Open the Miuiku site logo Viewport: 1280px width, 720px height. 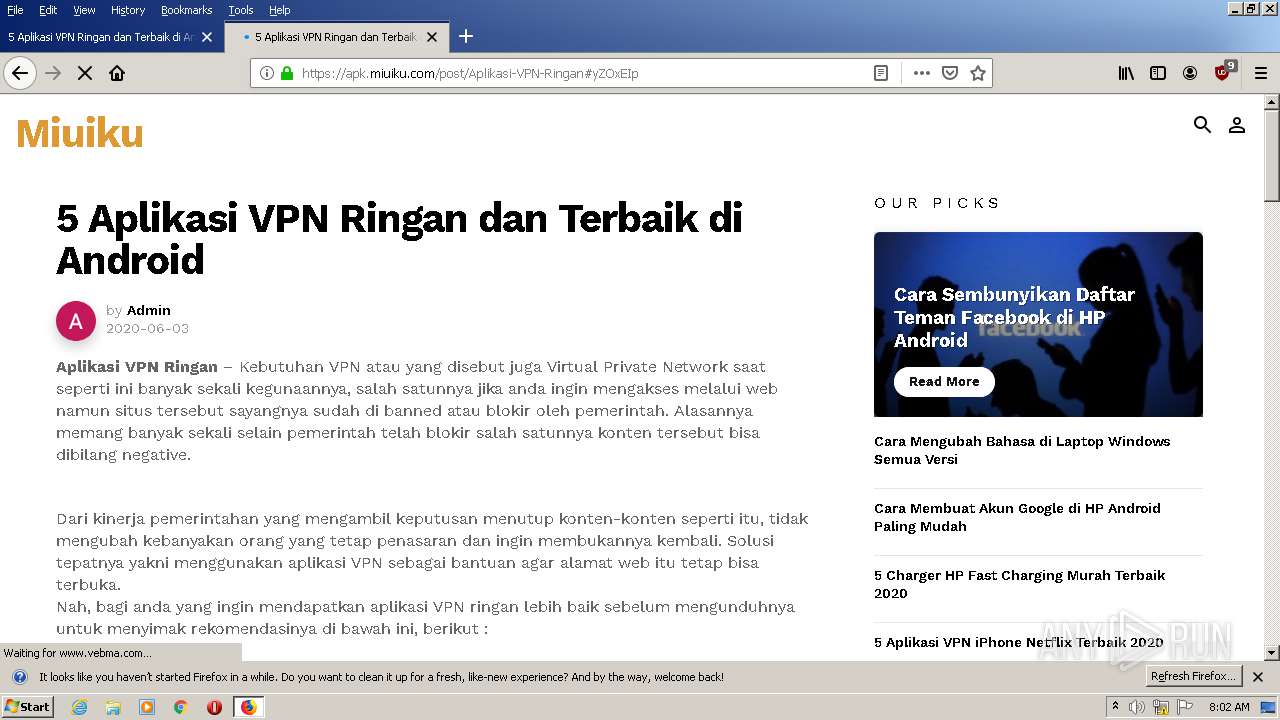point(80,133)
